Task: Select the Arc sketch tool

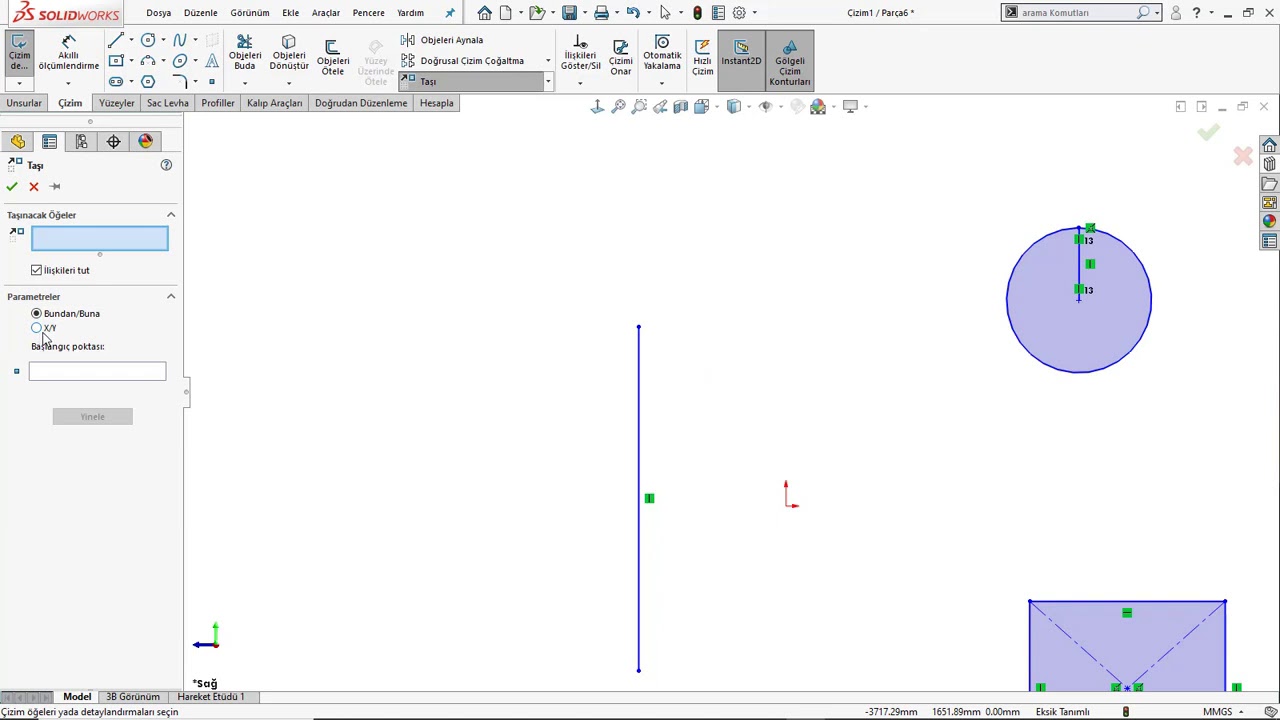Action: pyautogui.click(x=148, y=61)
